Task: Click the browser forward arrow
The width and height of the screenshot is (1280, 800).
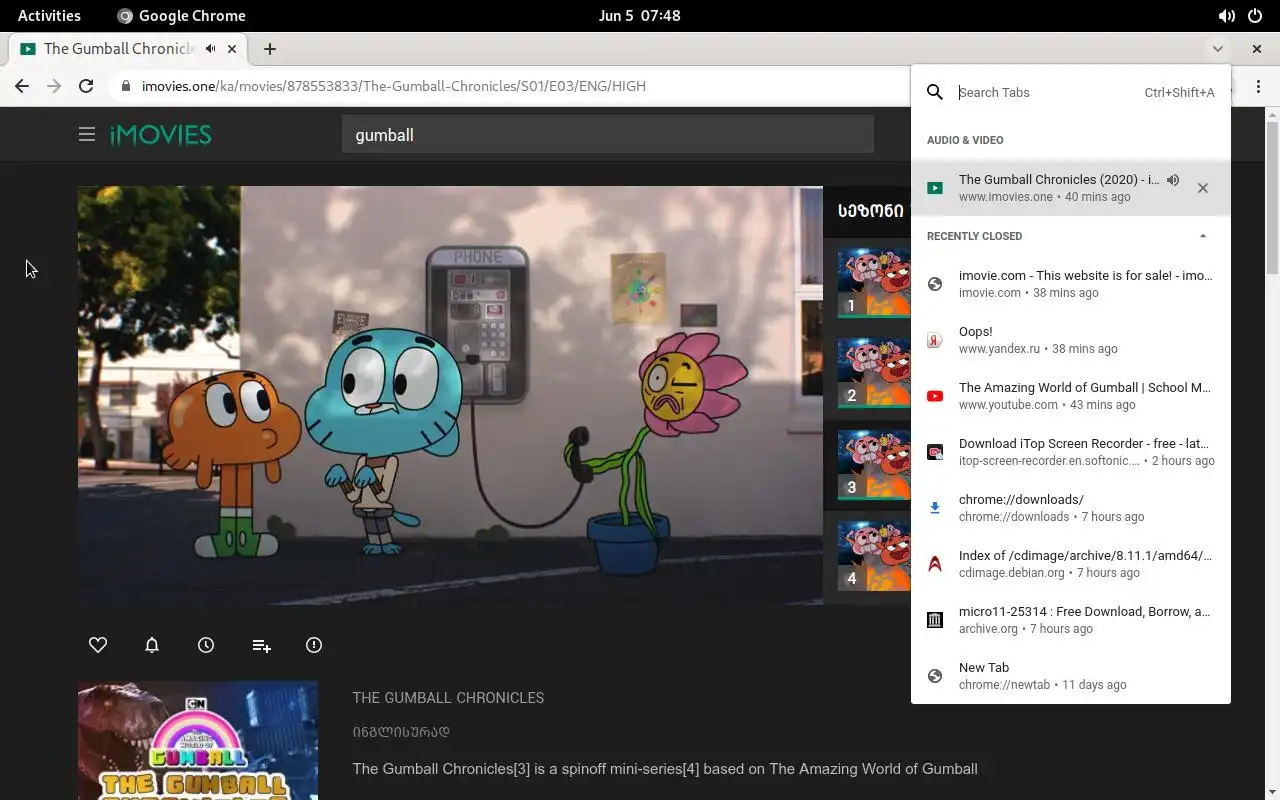Action: [x=54, y=86]
